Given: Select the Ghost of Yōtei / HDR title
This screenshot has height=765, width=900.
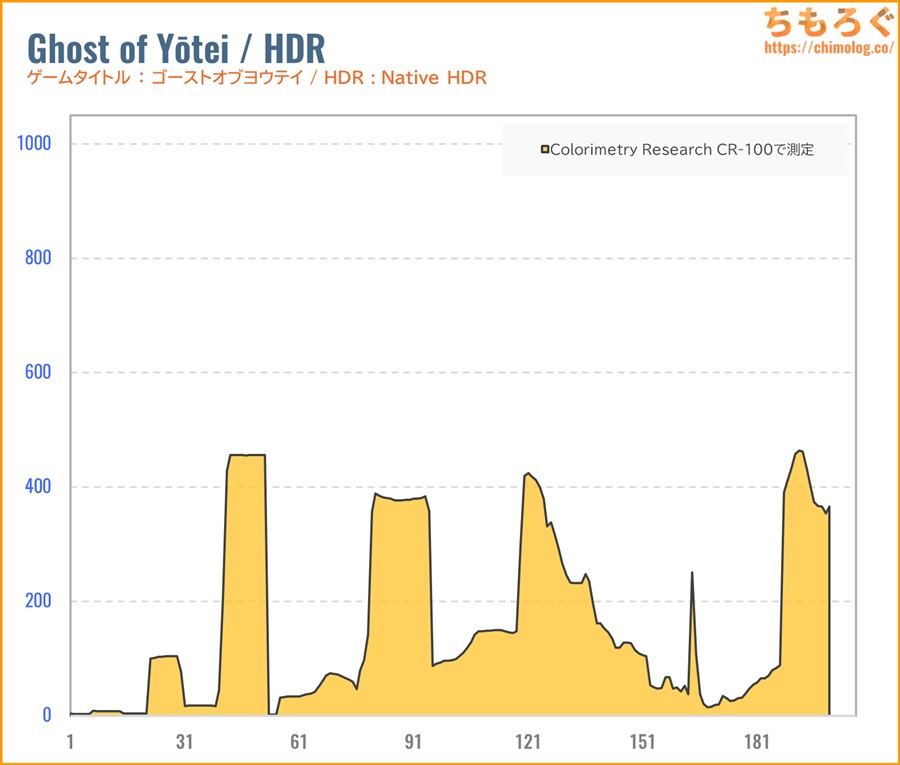Looking at the screenshot, I should [x=175, y=48].
